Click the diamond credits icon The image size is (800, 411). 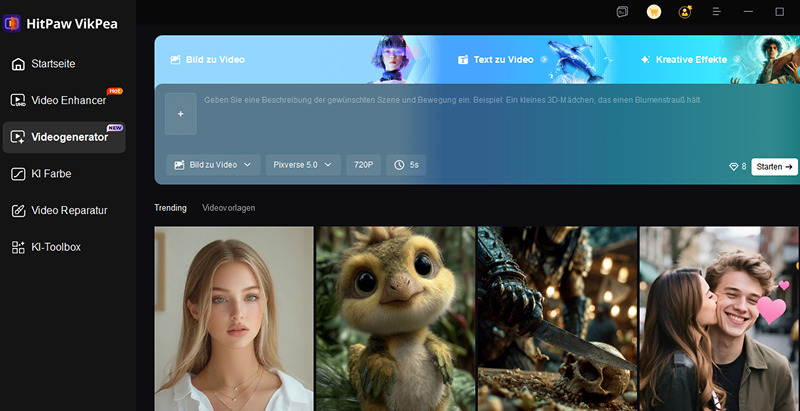[x=734, y=167]
